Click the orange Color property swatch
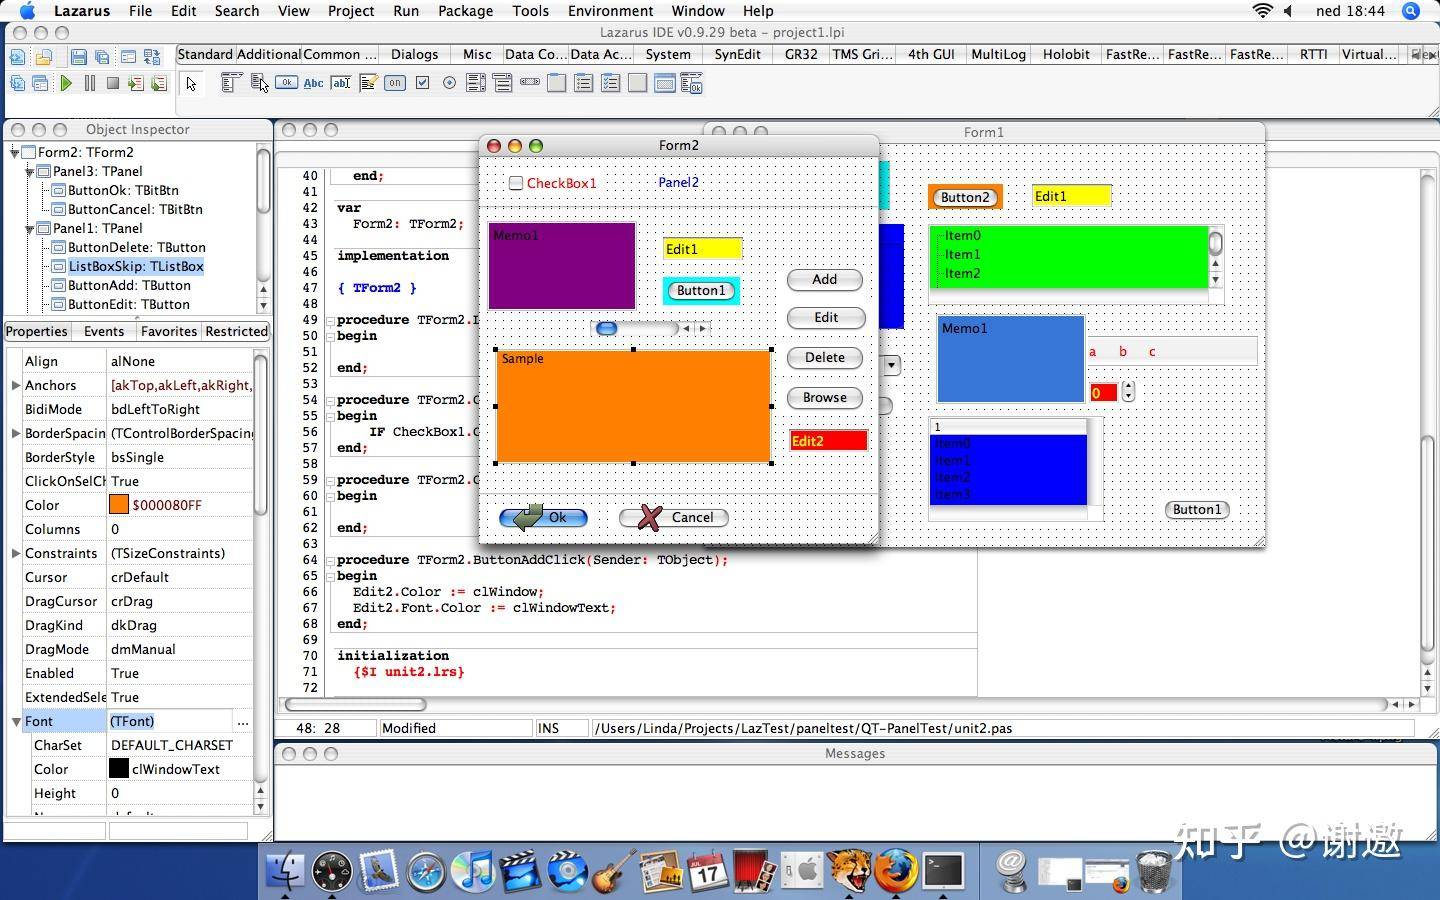This screenshot has height=900, width=1440. coord(119,505)
